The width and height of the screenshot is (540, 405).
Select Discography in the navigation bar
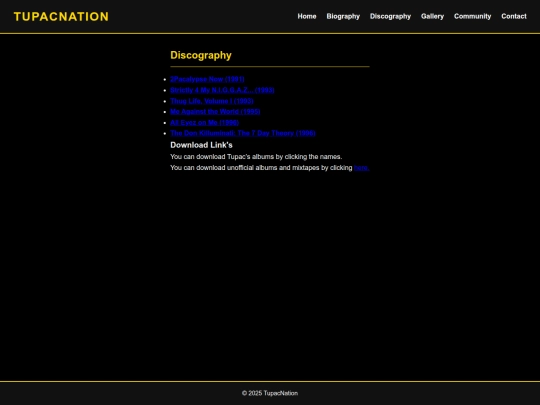click(x=390, y=16)
